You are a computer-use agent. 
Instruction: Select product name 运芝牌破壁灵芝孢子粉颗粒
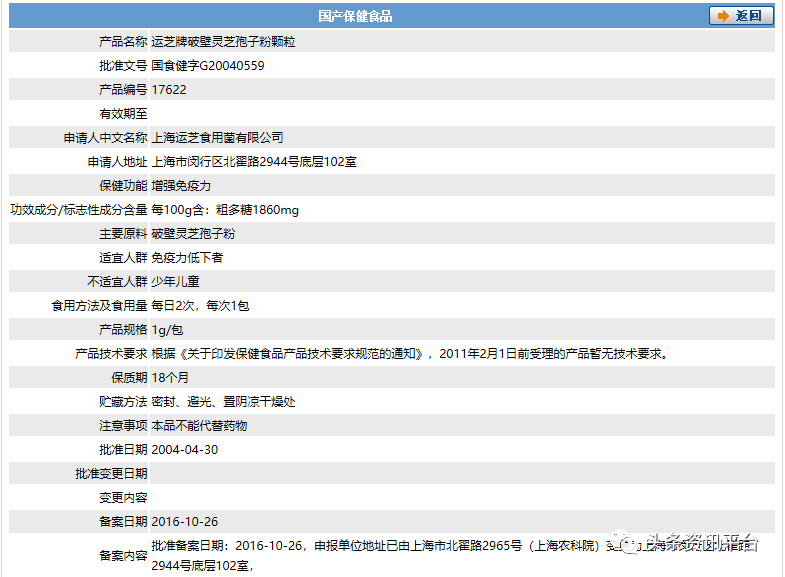223,42
